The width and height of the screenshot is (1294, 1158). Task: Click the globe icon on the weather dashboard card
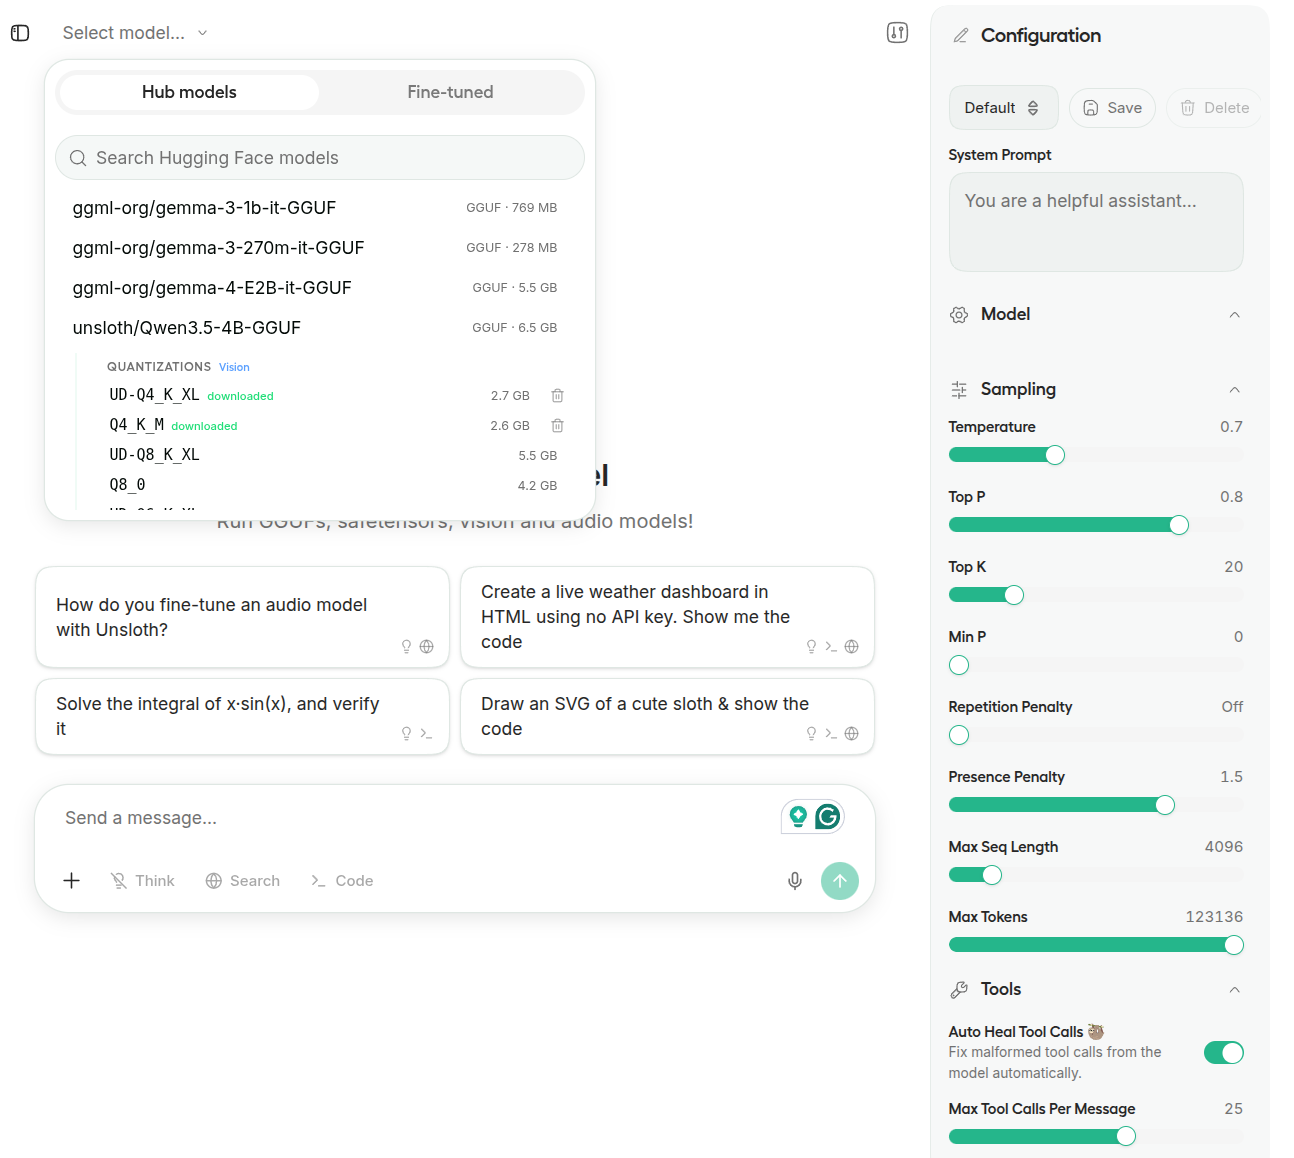tap(852, 647)
